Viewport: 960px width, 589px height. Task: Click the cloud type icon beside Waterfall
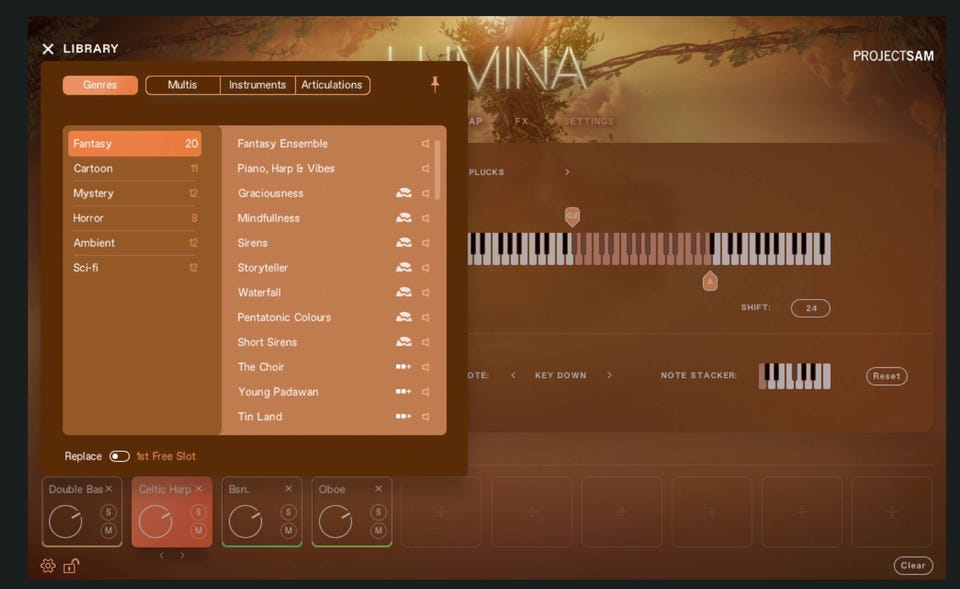click(x=403, y=293)
